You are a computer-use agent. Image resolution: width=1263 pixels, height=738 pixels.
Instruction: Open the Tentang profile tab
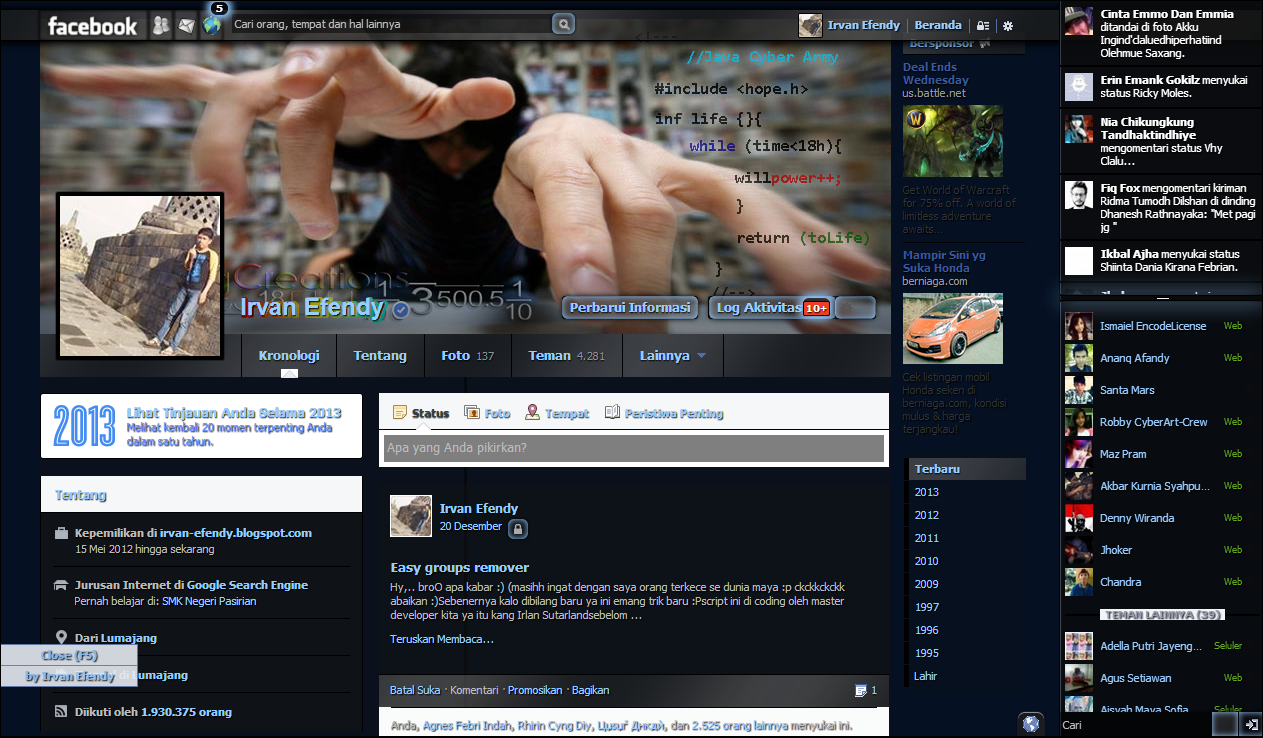click(380, 355)
